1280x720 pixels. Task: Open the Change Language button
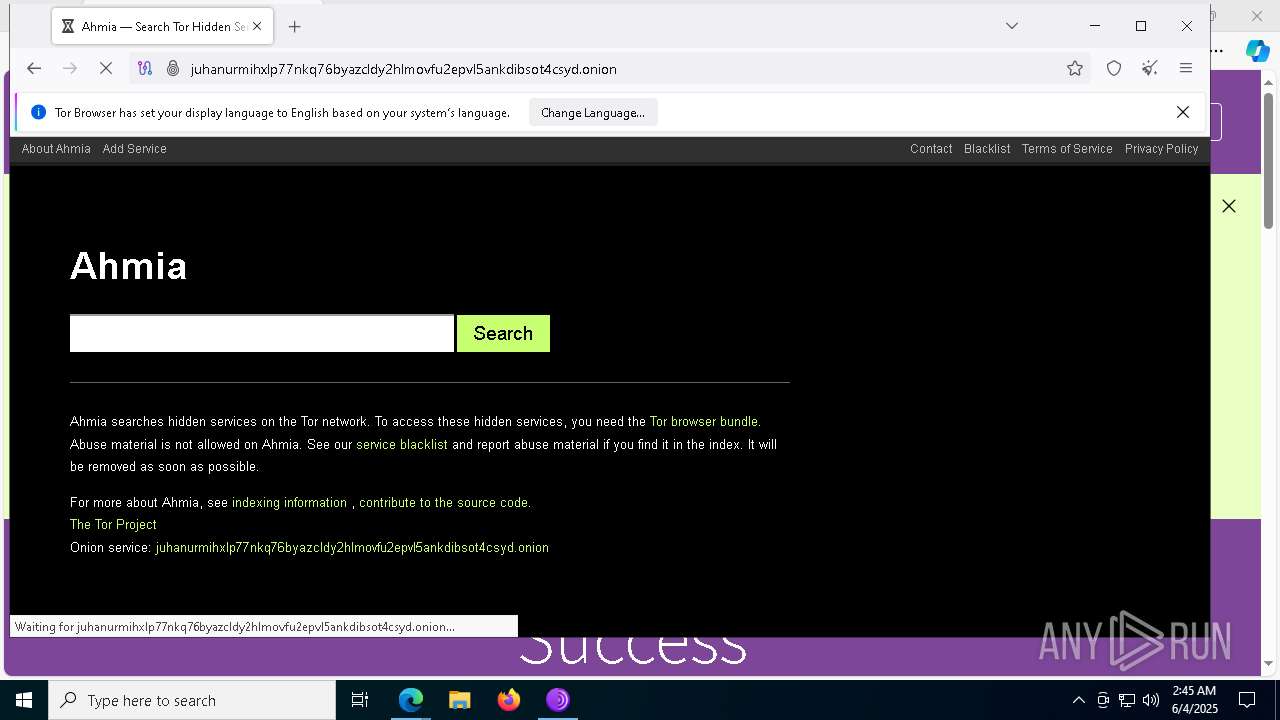pos(593,113)
